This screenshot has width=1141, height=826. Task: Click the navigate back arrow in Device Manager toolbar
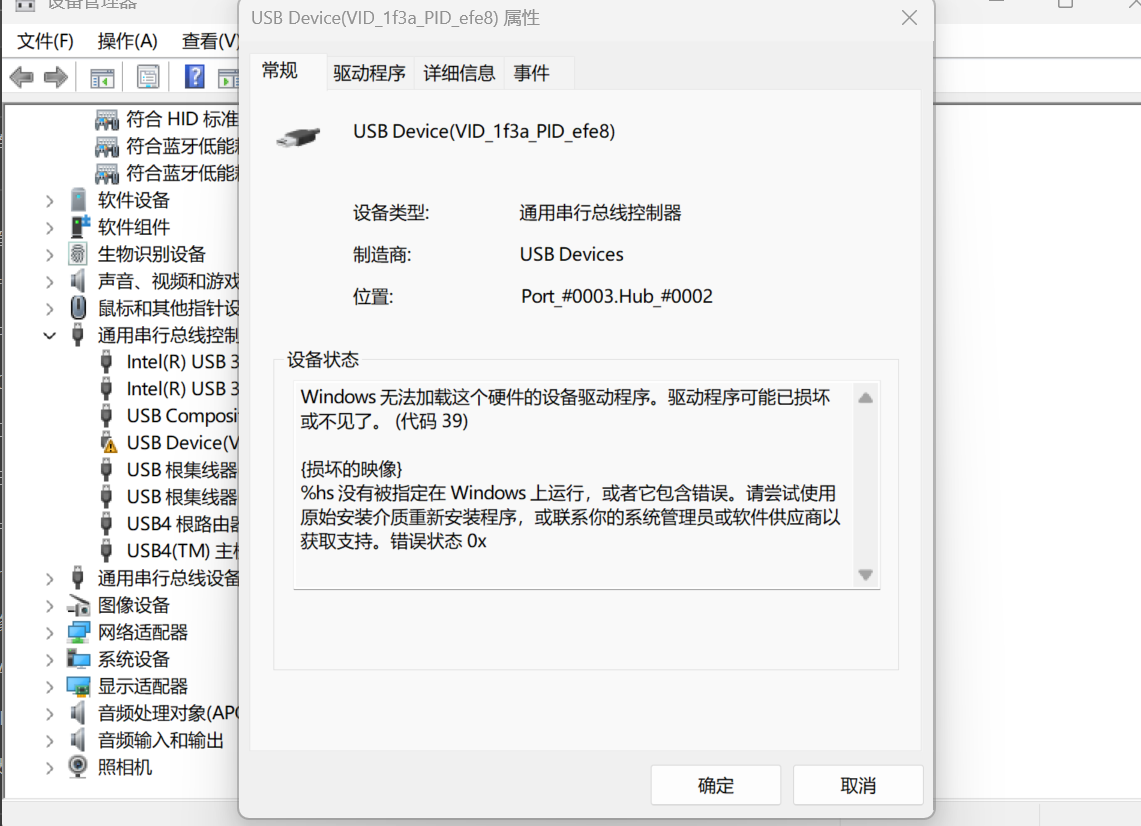point(20,76)
